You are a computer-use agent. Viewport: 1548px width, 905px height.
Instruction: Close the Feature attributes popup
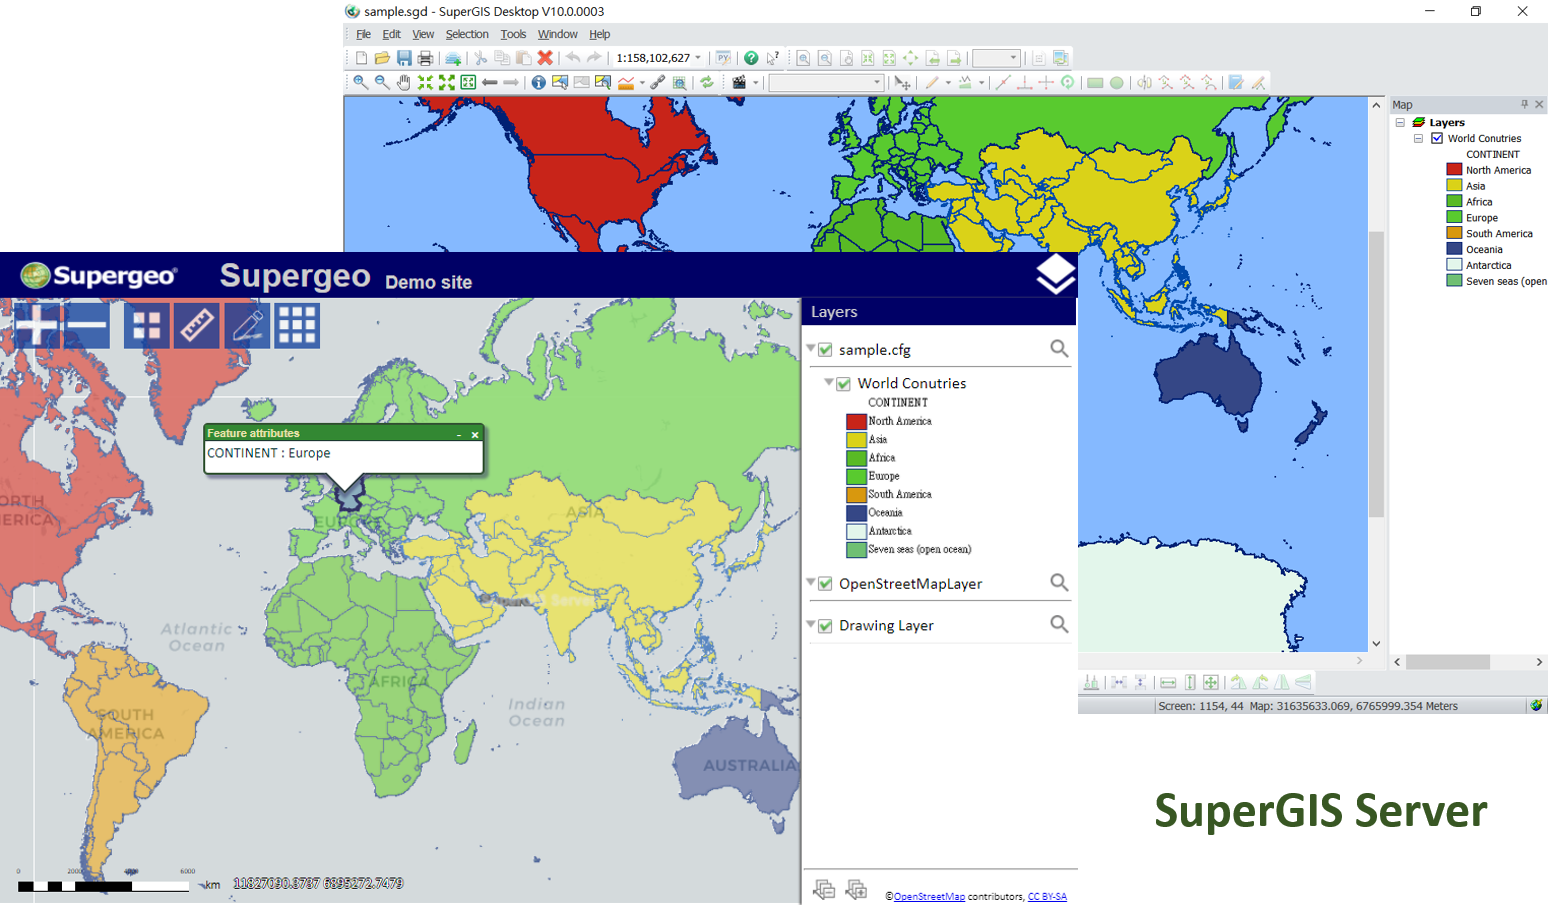pos(475,434)
